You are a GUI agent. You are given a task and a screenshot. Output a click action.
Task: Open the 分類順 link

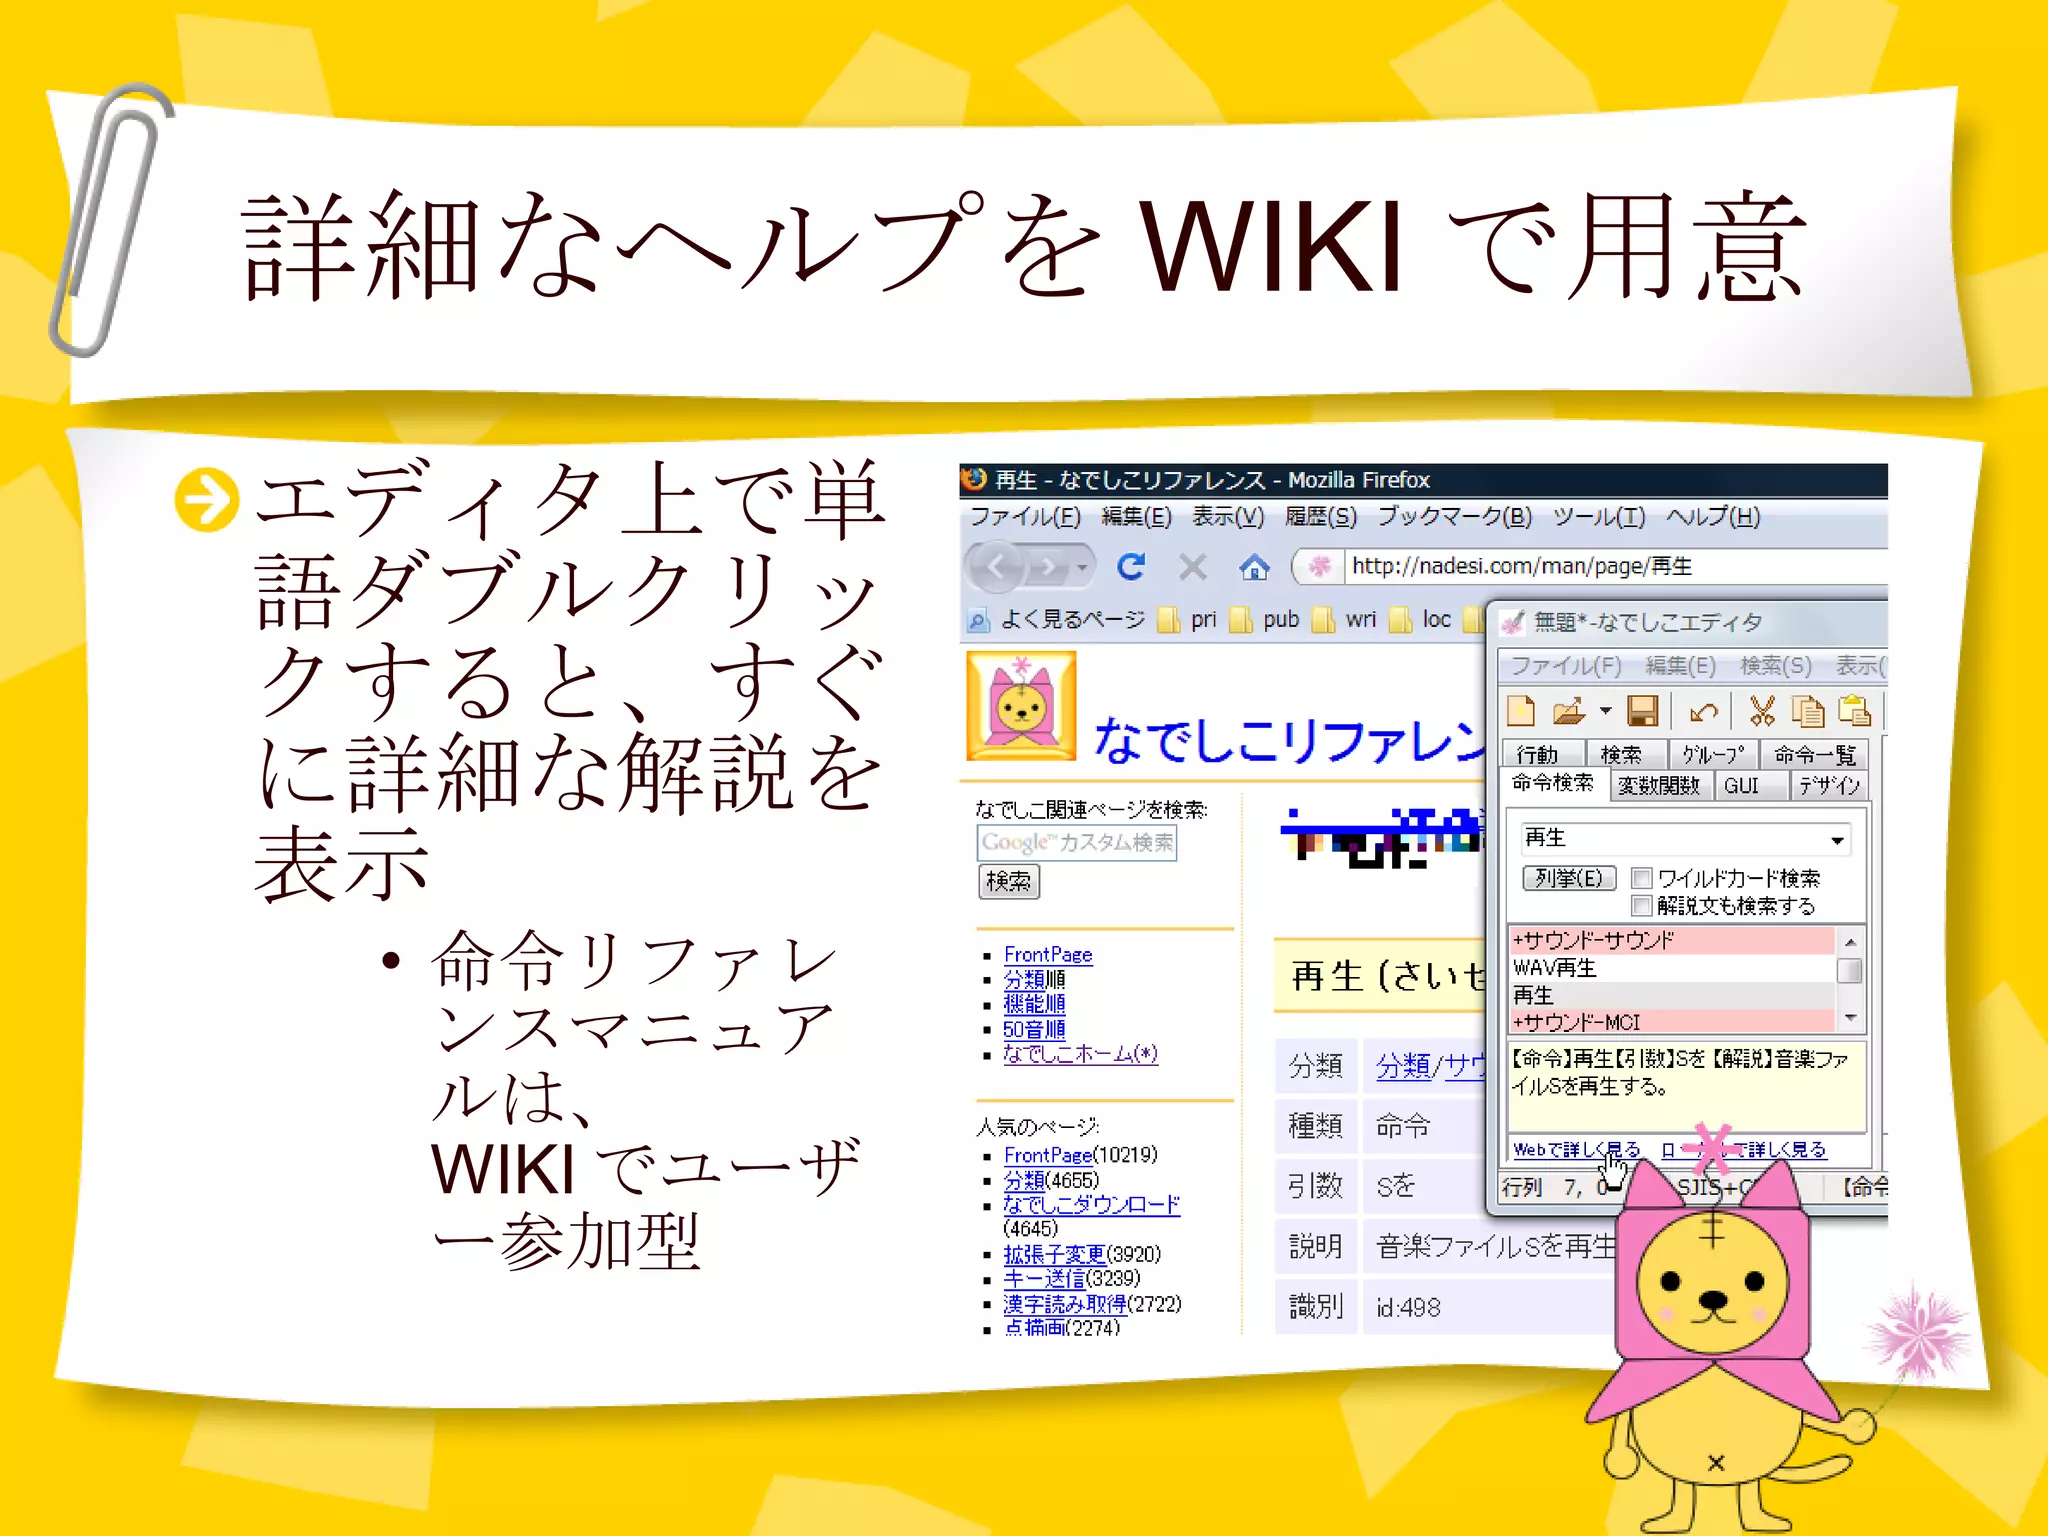pos(1034,980)
